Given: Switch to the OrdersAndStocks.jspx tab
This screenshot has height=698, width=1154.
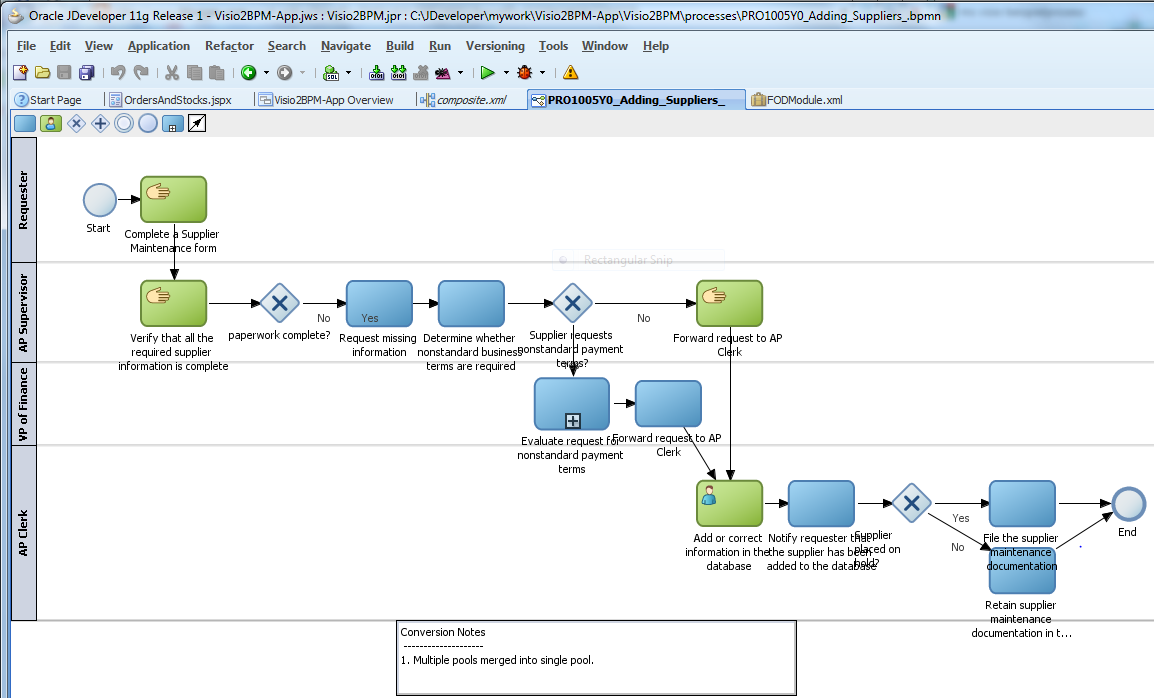Looking at the screenshot, I should pos(171,99).
